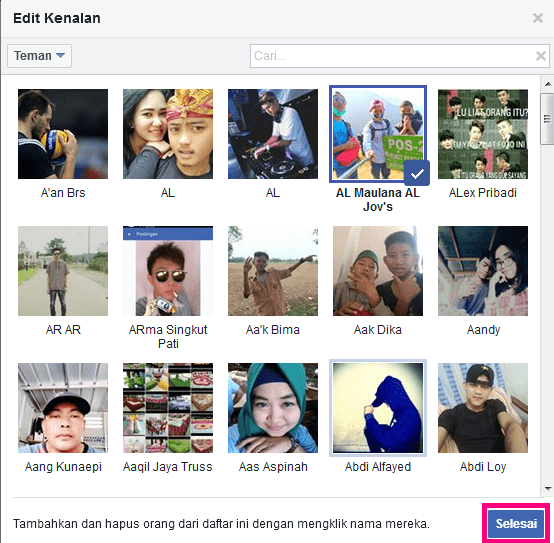Select ALex Pribadi profile photo
Screen dimensions: 554x543
483,134
